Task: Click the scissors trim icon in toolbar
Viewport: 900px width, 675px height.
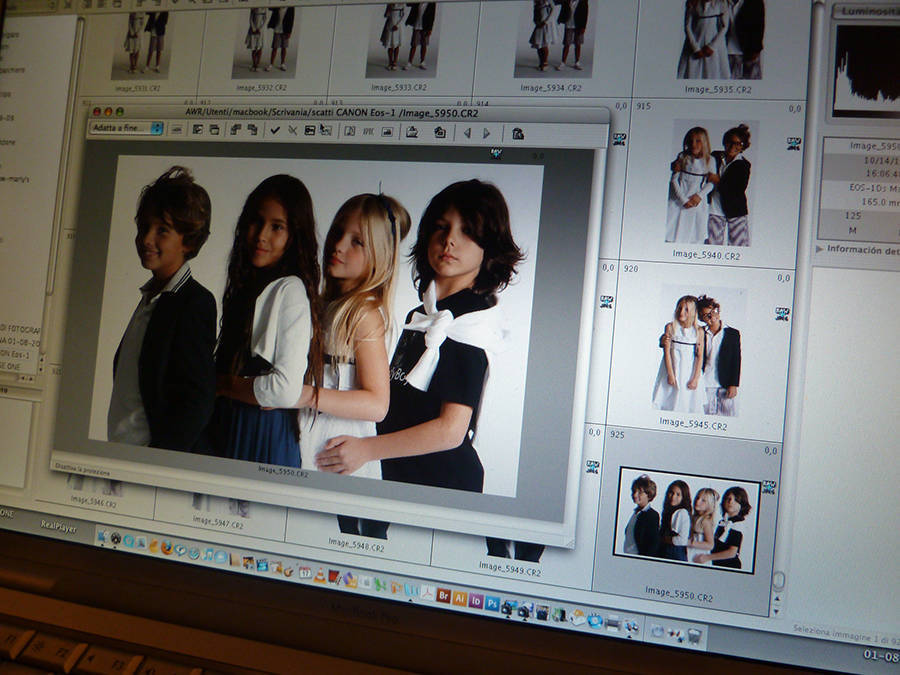Action: (x=293, y=130)
